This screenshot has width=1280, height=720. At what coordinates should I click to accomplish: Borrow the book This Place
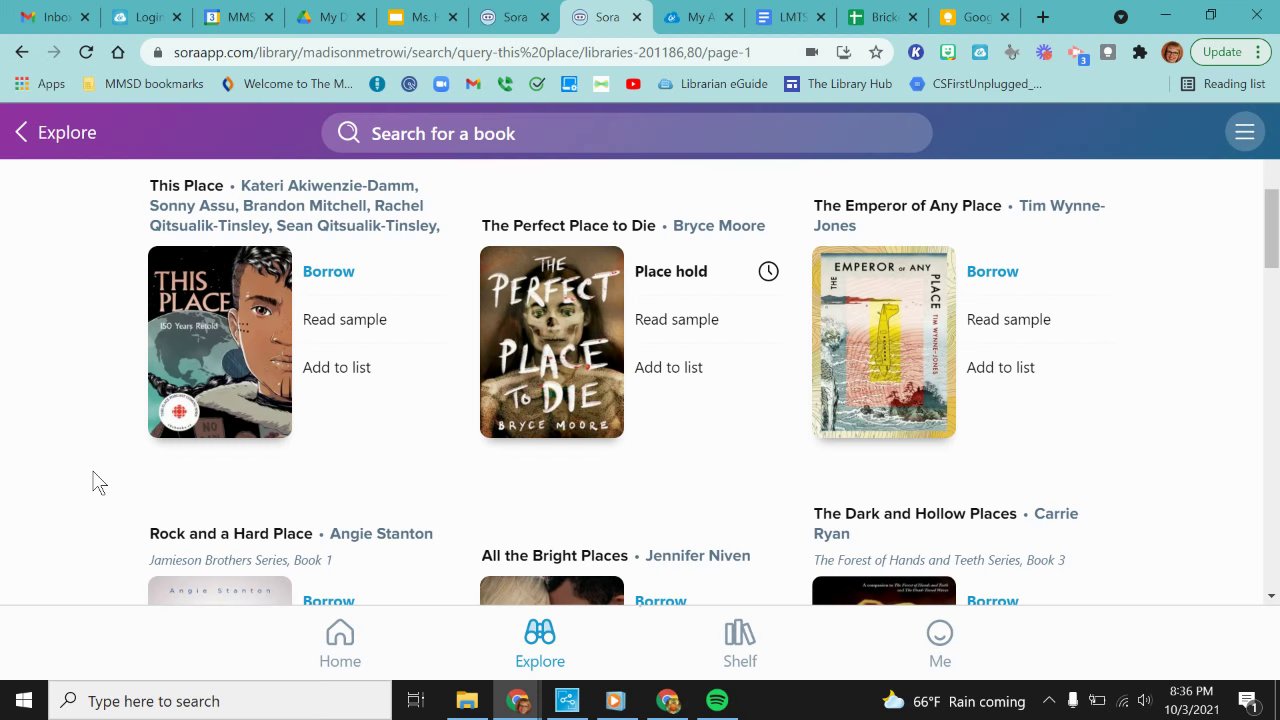pyautogui.click(x=328, y=271)
